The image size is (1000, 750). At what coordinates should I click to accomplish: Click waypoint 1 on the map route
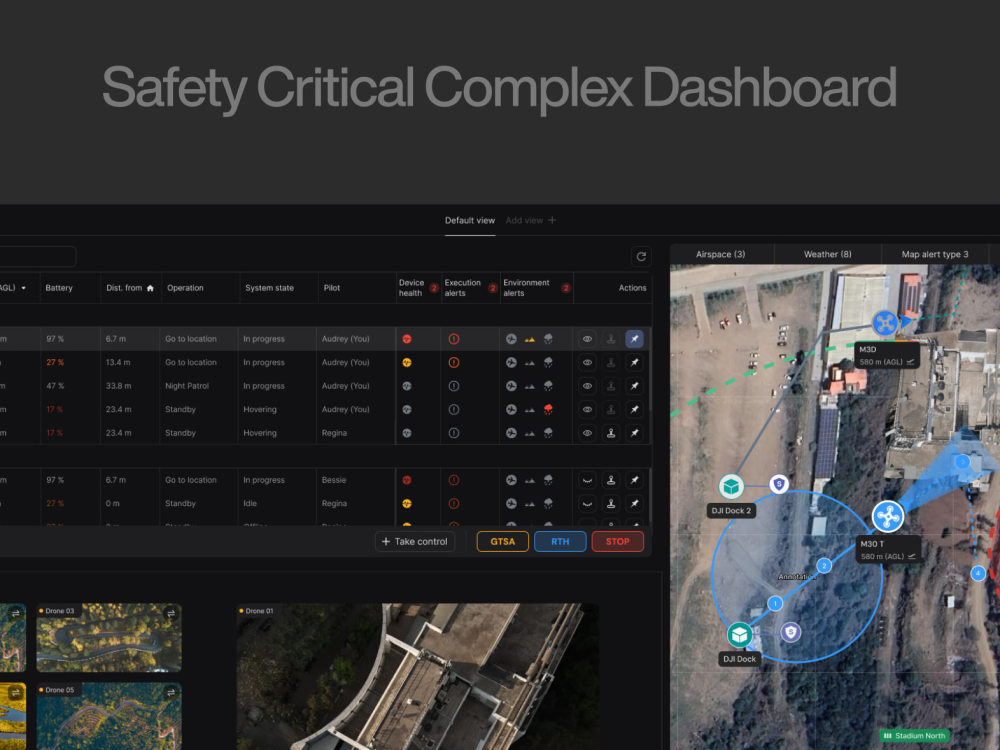(x=775, y=603)
